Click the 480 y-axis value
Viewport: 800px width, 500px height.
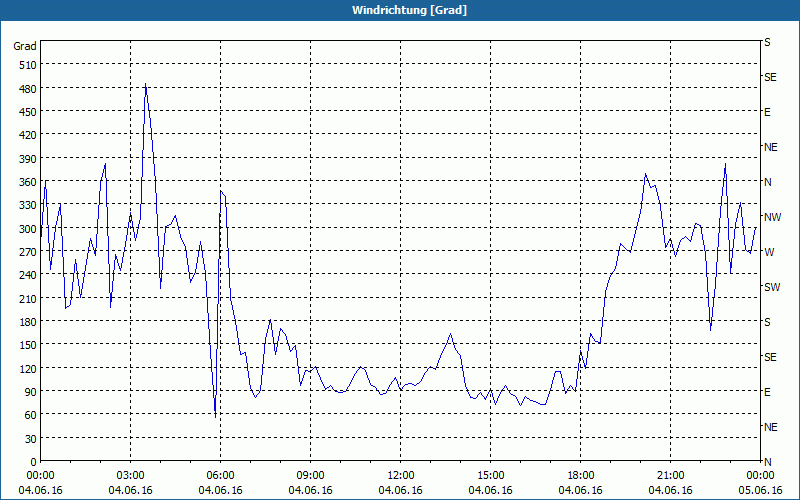[28, 89]
